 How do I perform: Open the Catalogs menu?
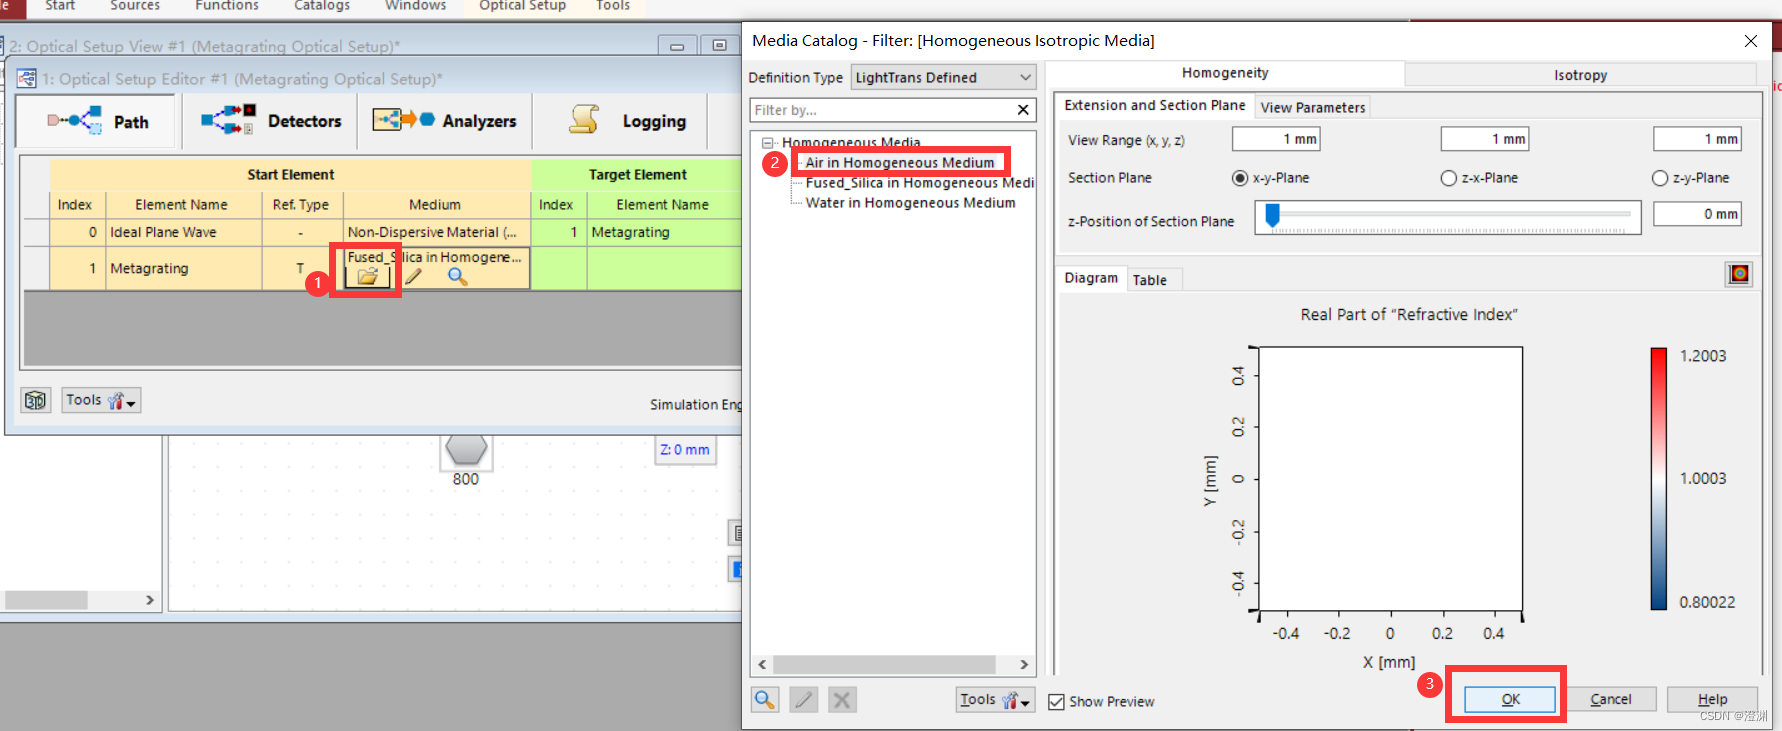(x=322, y=6)
